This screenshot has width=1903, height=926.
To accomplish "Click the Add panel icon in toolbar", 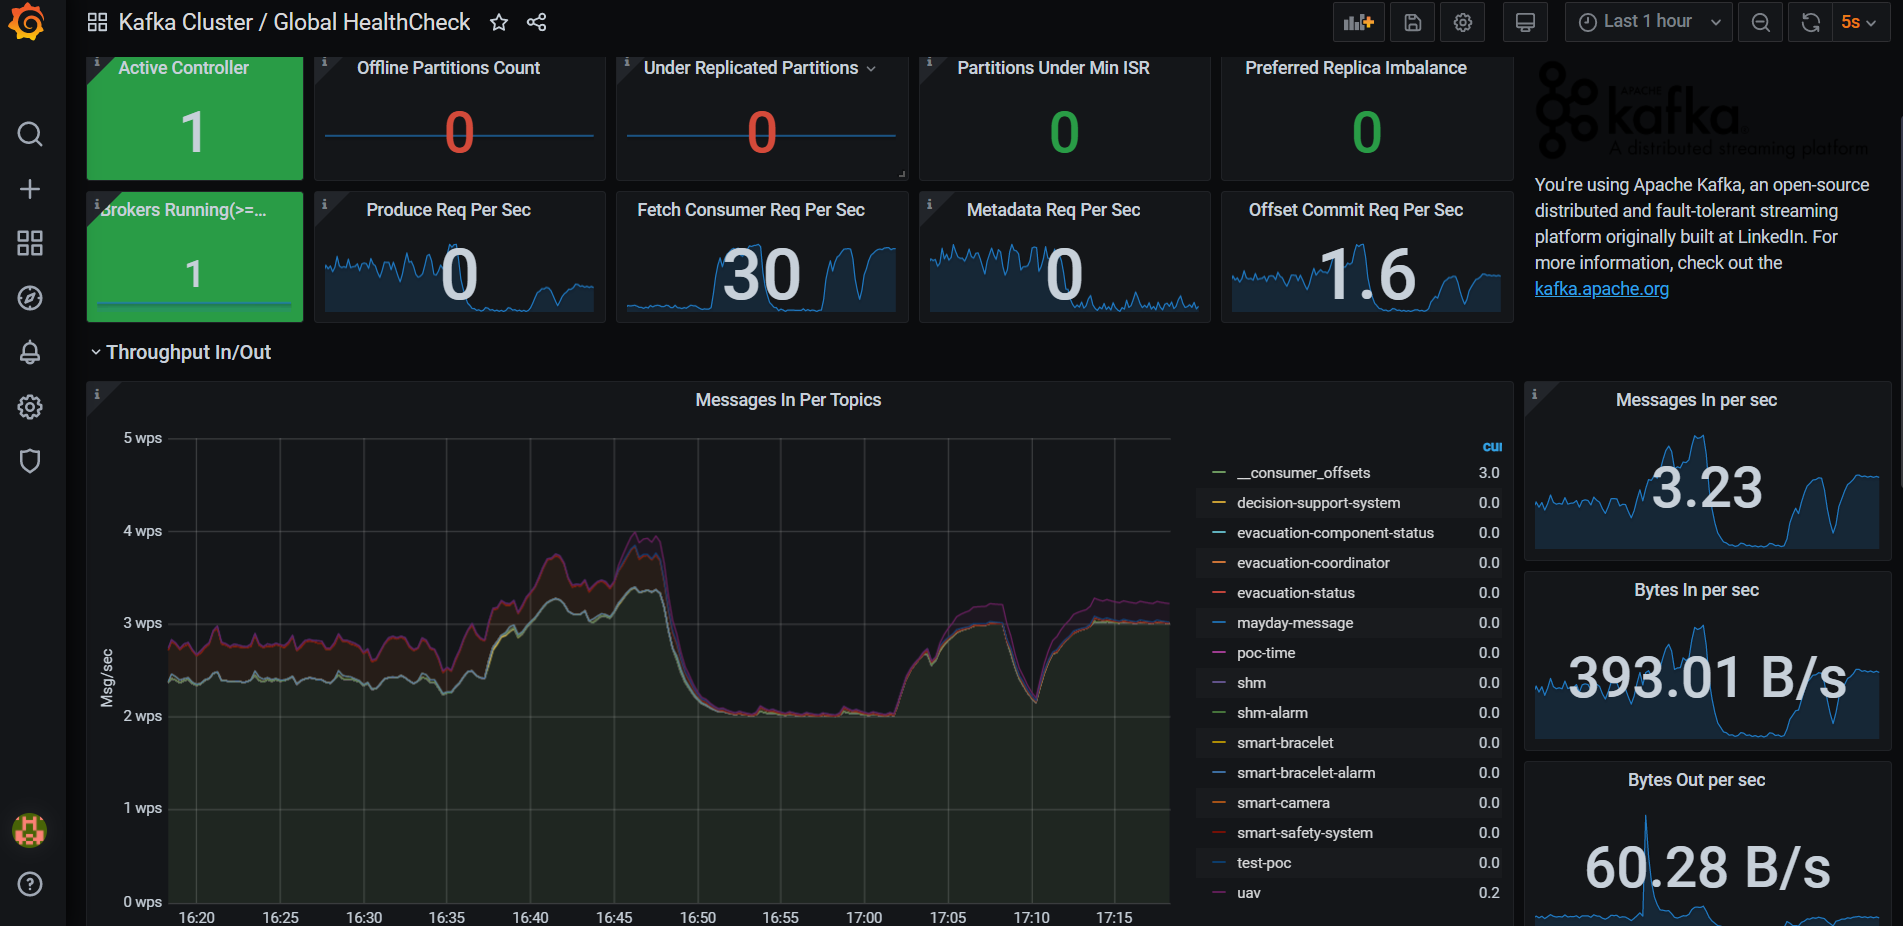I will point(1358,22).
